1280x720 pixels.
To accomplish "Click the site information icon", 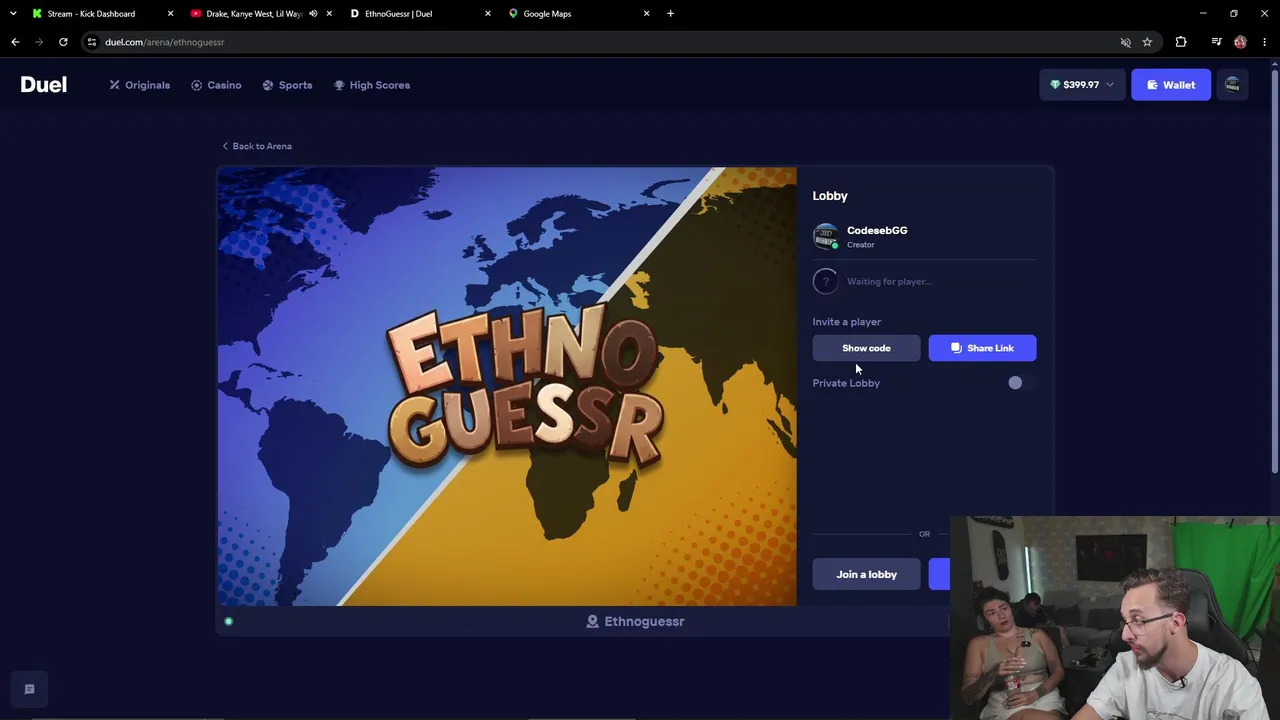I will (91, 42).
